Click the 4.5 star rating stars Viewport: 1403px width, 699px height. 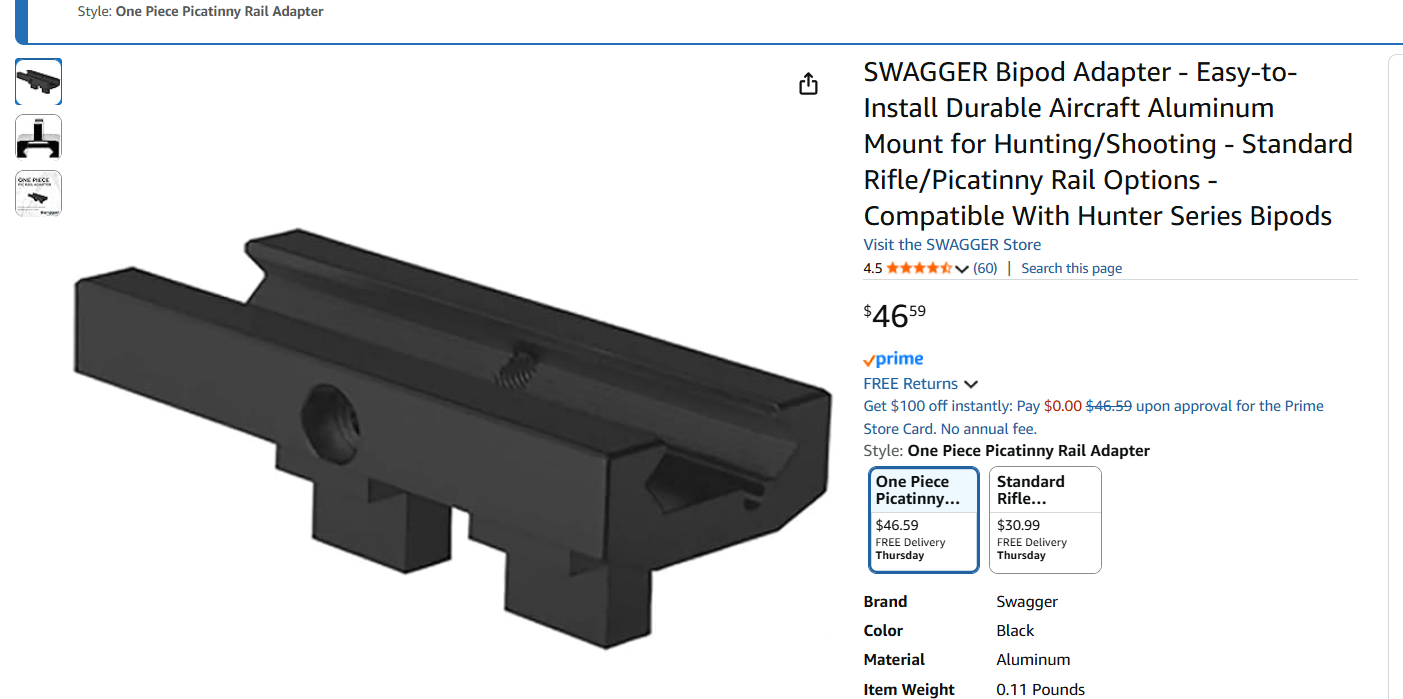919,268
